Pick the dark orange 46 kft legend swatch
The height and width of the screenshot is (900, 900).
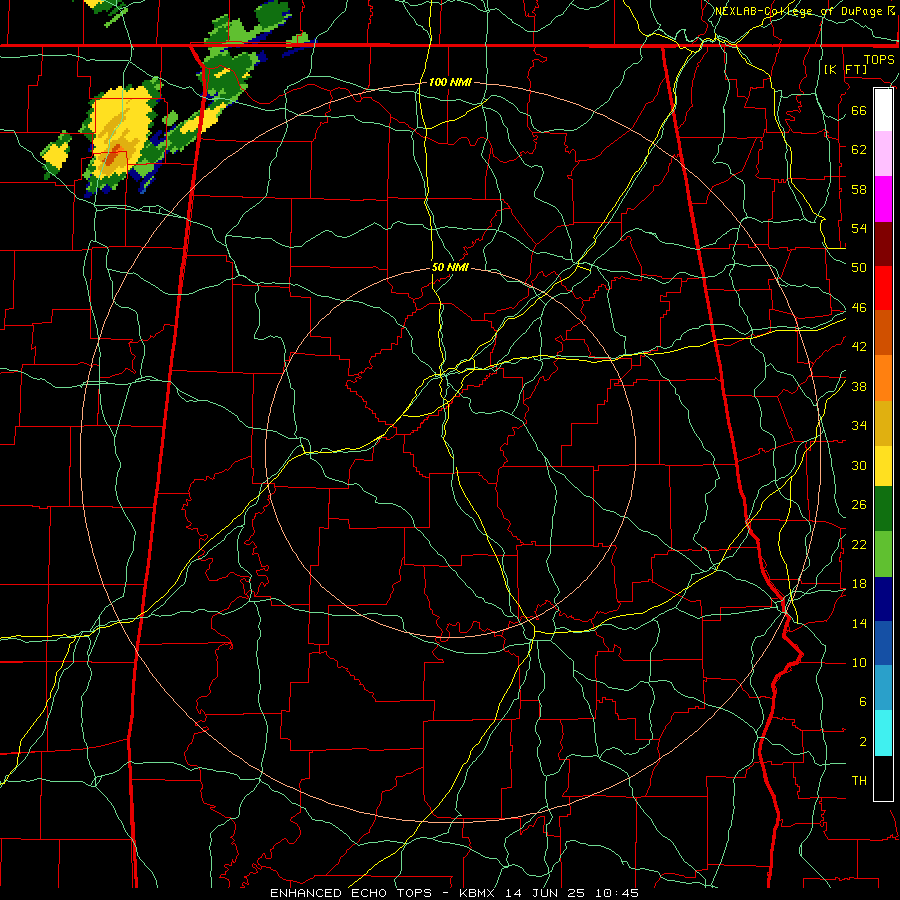pos(883,333)
